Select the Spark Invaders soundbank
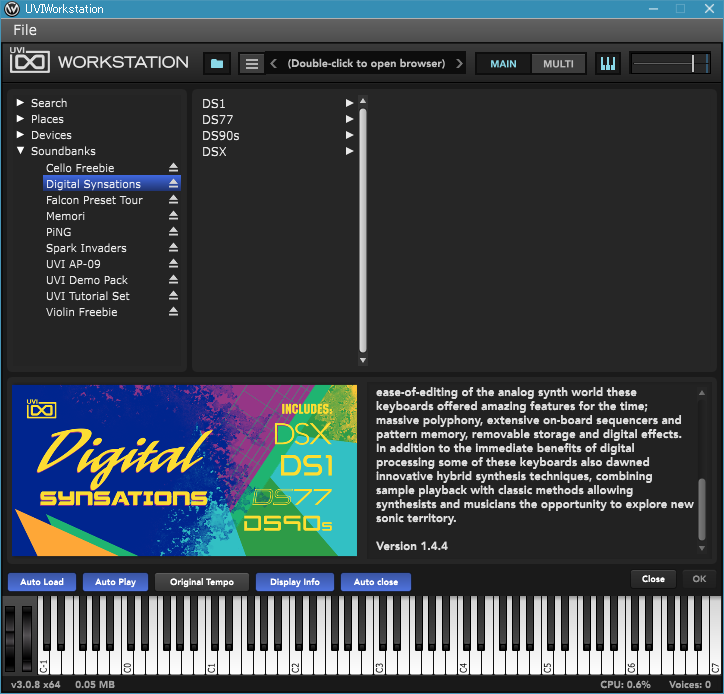Screen dimensions: 724x694 [x=86, y=248]
